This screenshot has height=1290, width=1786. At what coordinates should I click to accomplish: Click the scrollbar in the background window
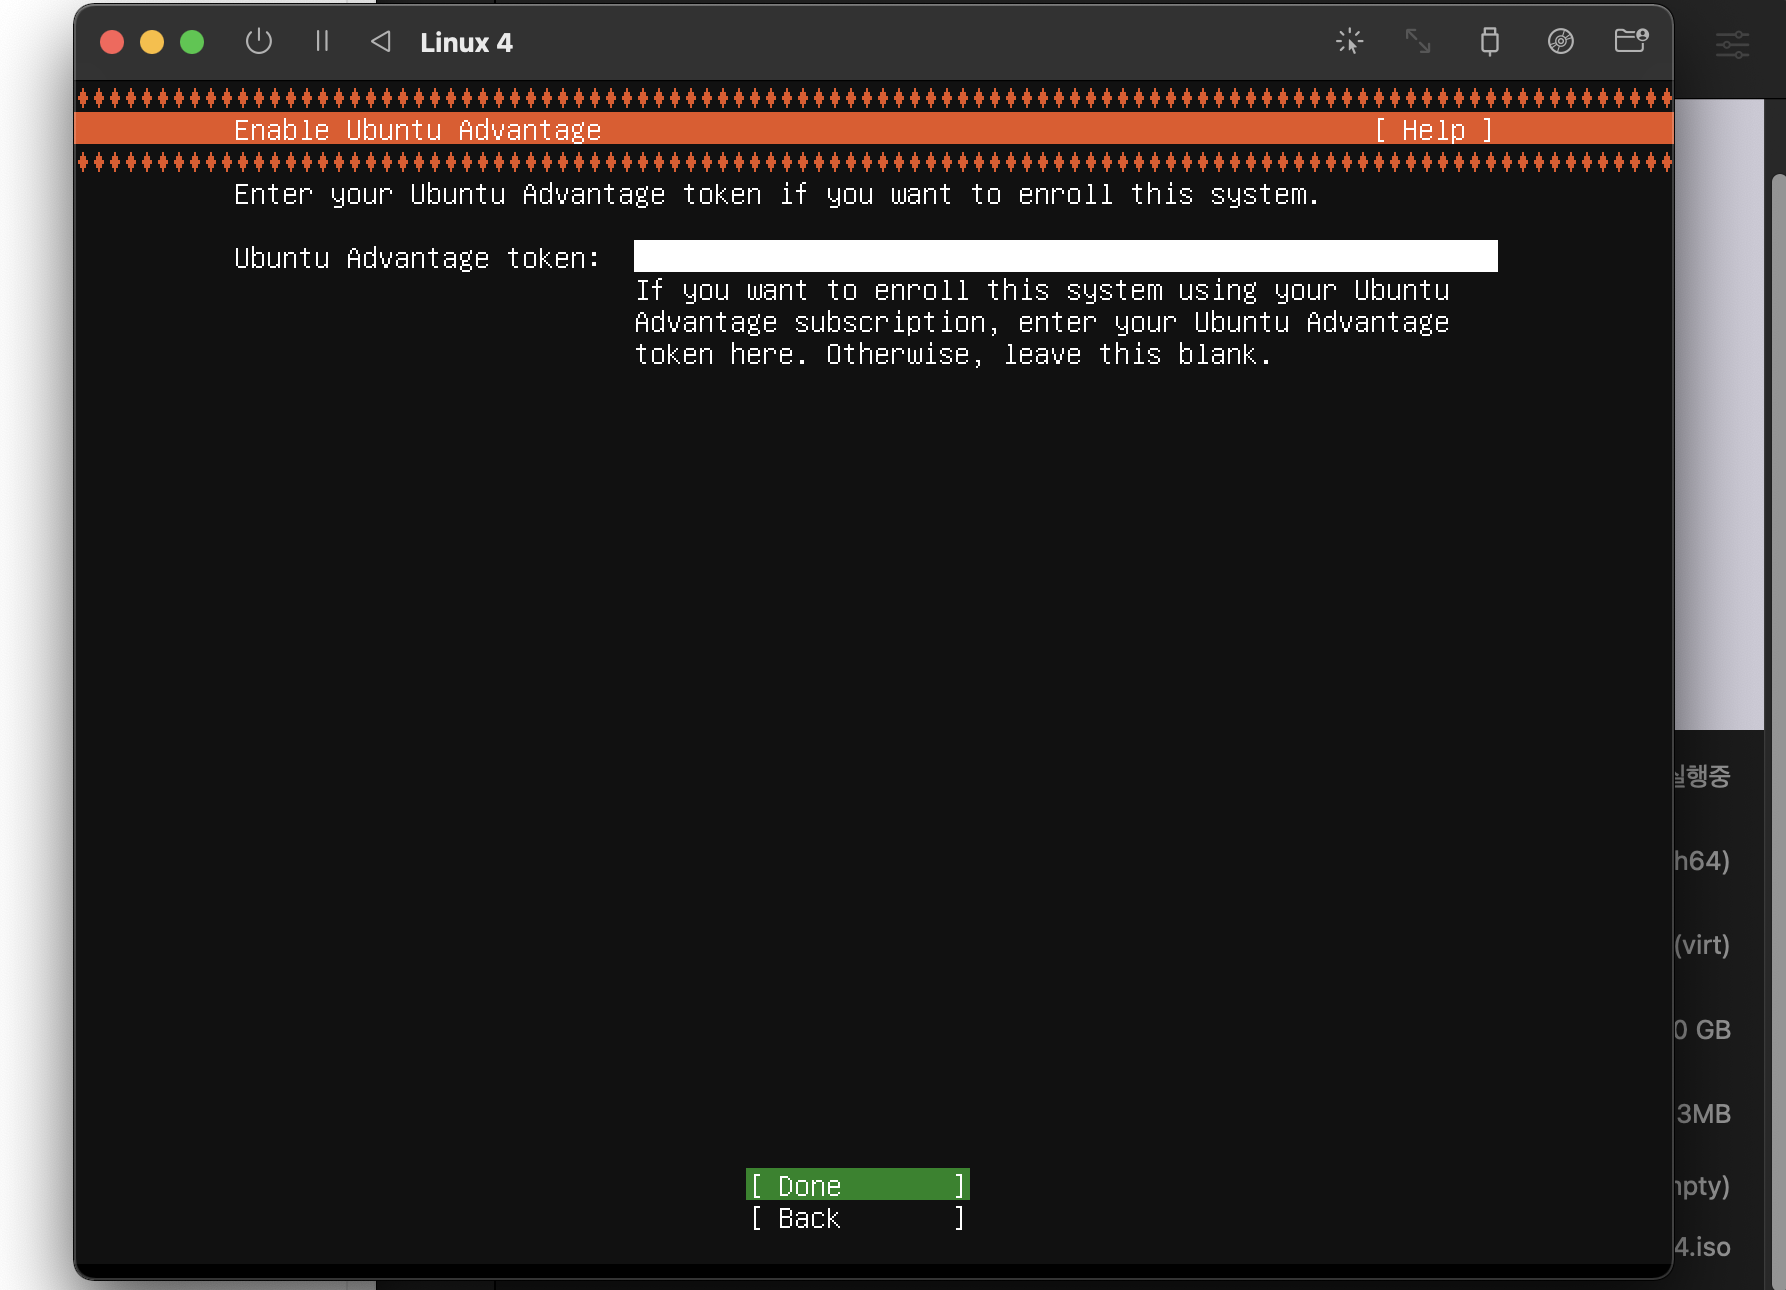1777,730
